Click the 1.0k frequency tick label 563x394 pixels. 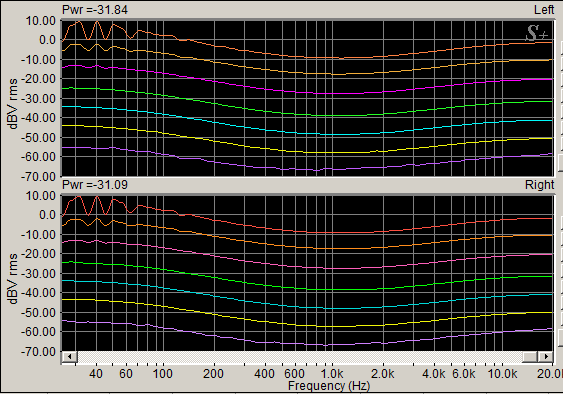(331, 374)
